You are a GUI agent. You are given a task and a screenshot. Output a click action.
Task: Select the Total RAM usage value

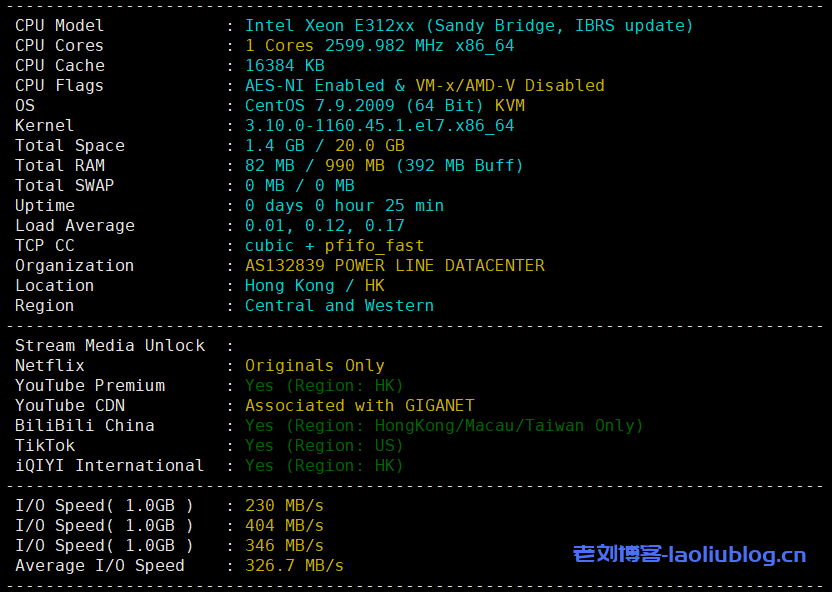[x=384, y=166]
